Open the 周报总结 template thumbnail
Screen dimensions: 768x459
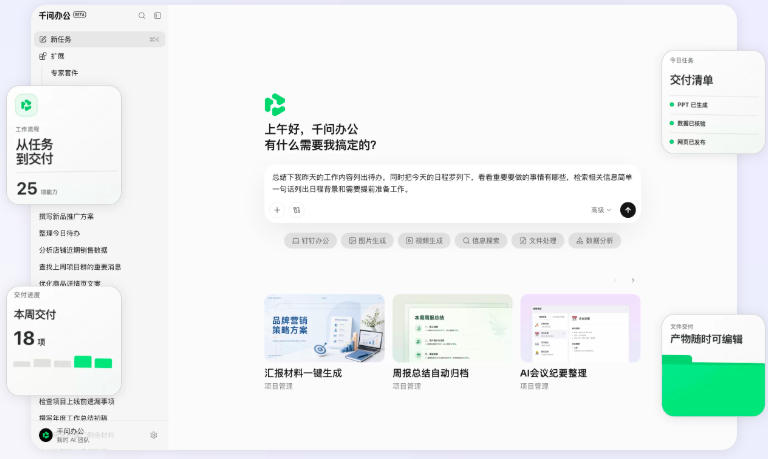point(453,328)
